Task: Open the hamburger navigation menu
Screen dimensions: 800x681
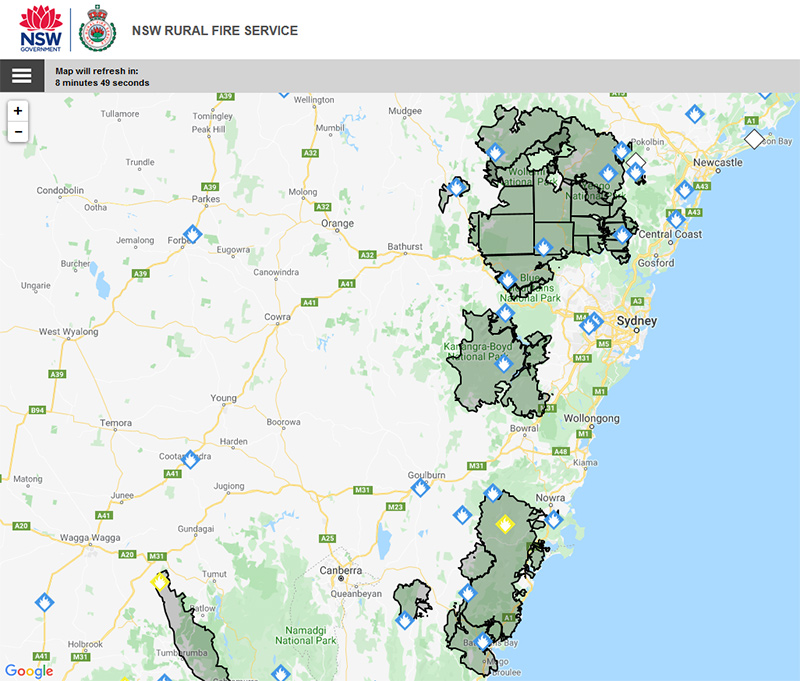Action: (20, 76)
